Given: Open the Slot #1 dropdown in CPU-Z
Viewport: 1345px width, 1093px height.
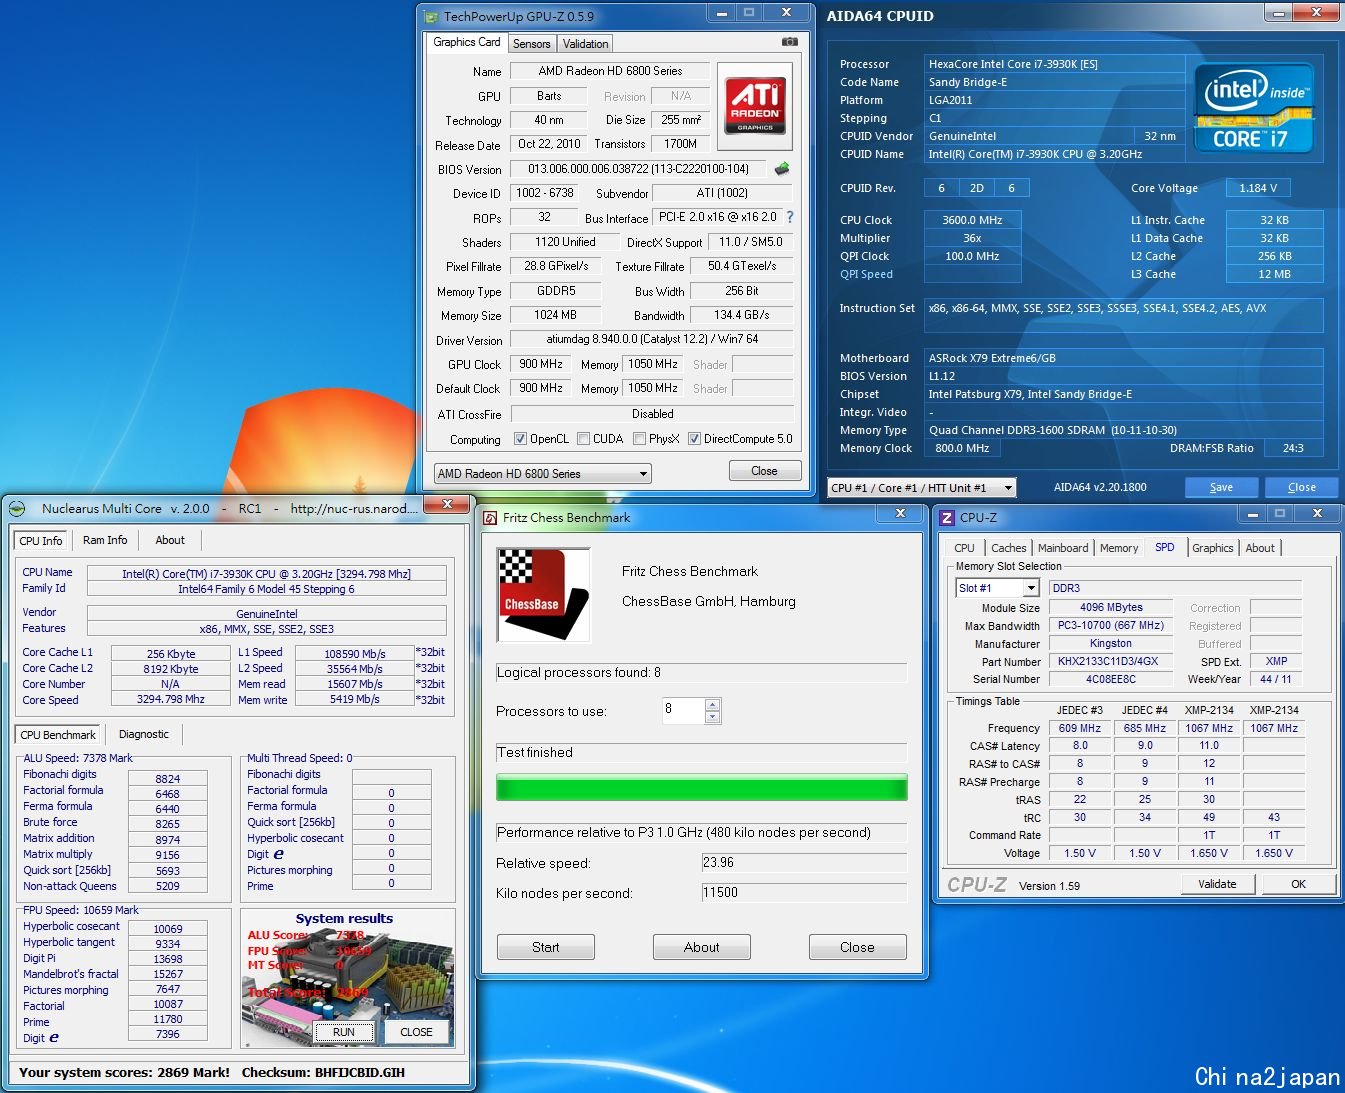Looking at the screenshot, I should (x=998, y=588).
